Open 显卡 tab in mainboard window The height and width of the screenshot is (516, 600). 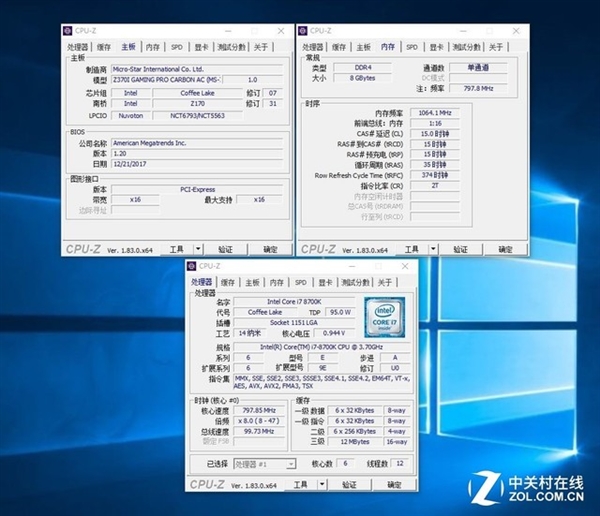click(201, 47)
